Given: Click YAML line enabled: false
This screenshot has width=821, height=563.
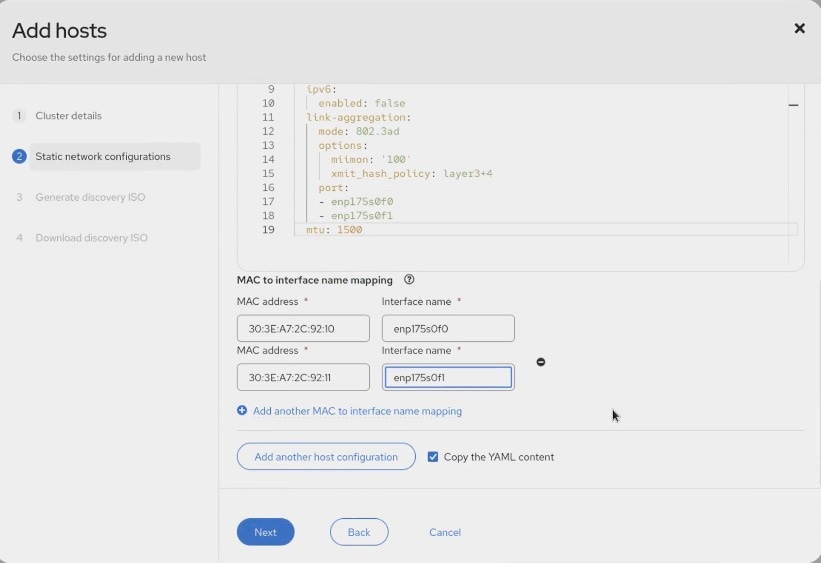Looking at the screenshot, I should (362, 103).
